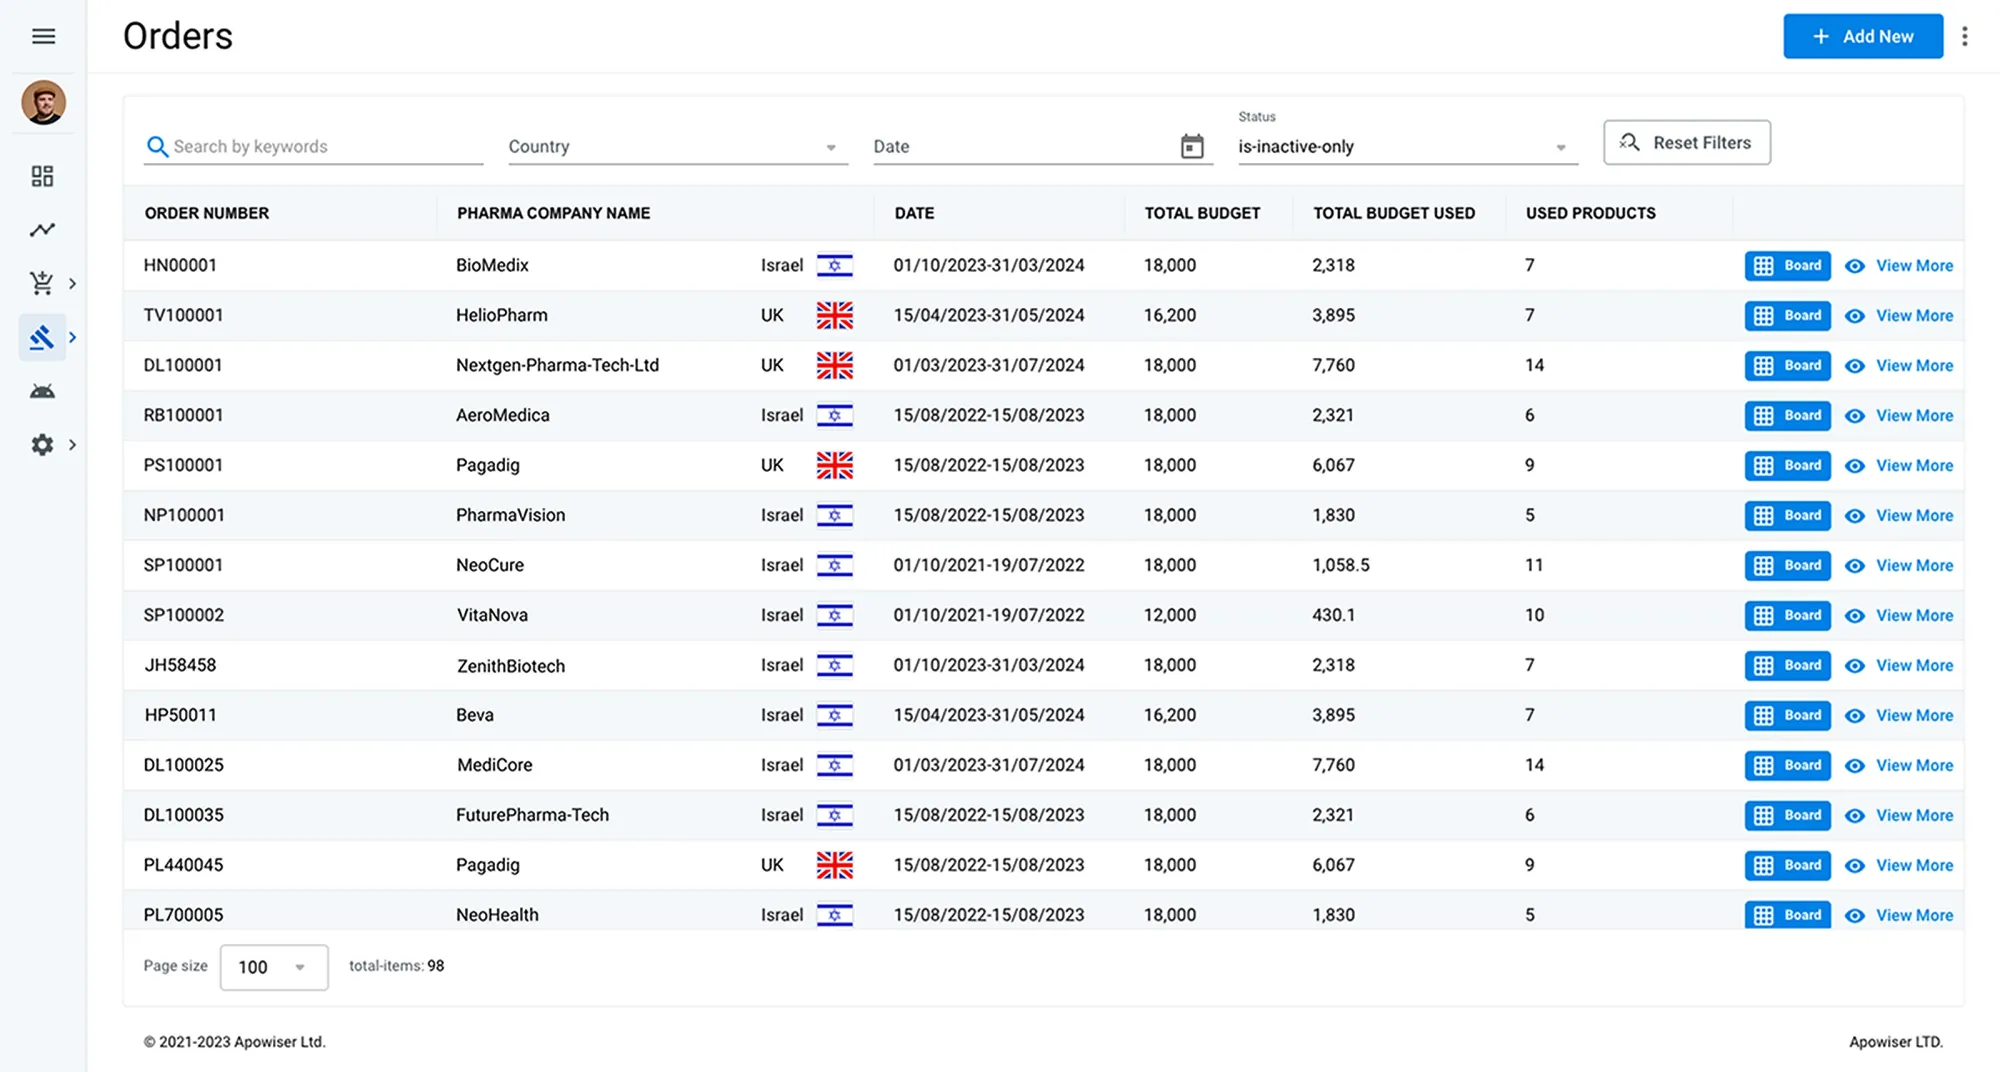Open the android robot icon in sidebar

[x=42, y=391]
